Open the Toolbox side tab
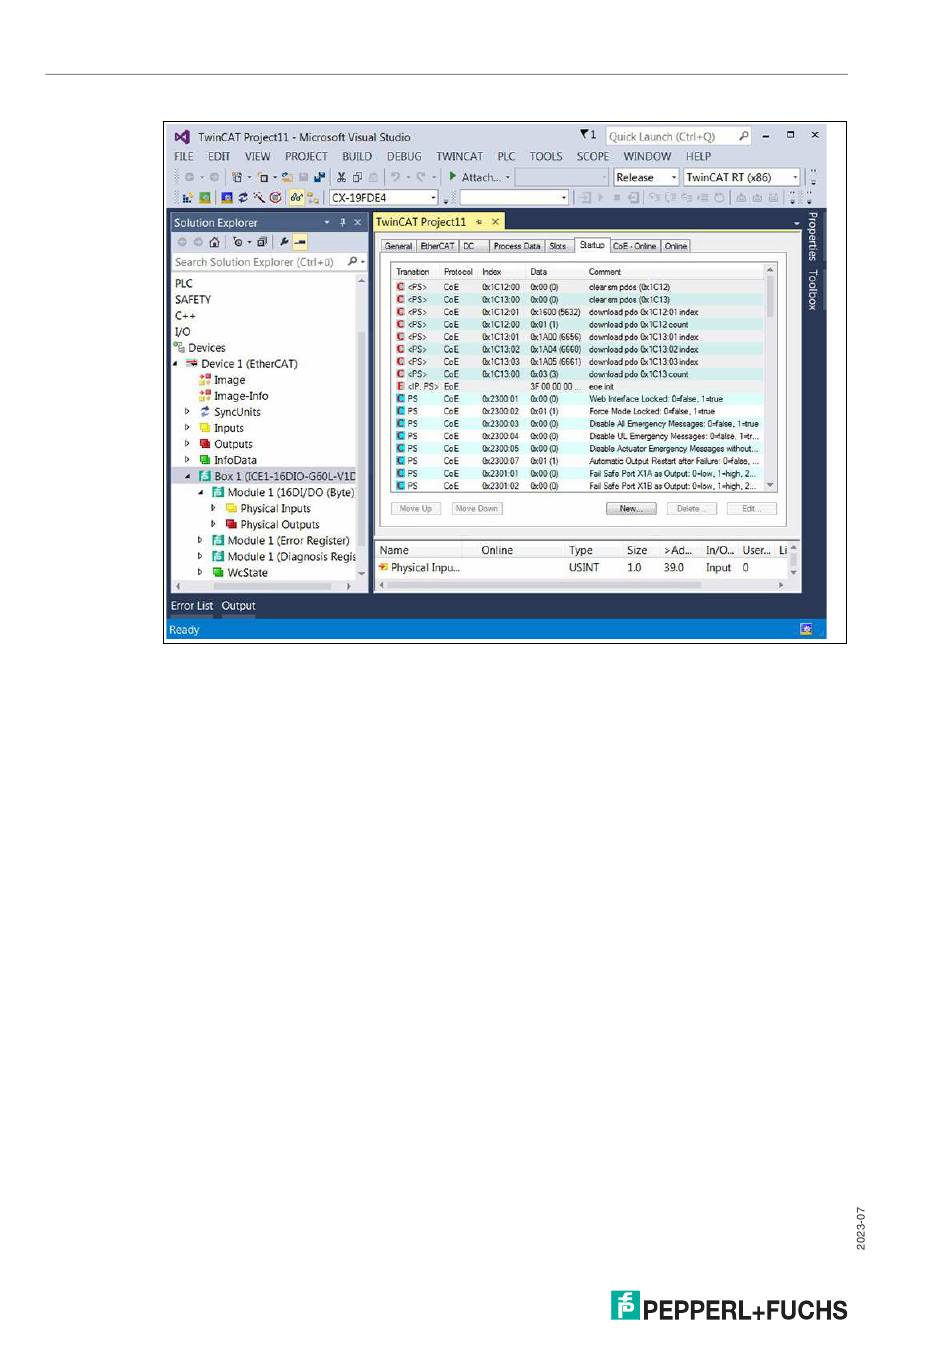 [x=812, y=289]
